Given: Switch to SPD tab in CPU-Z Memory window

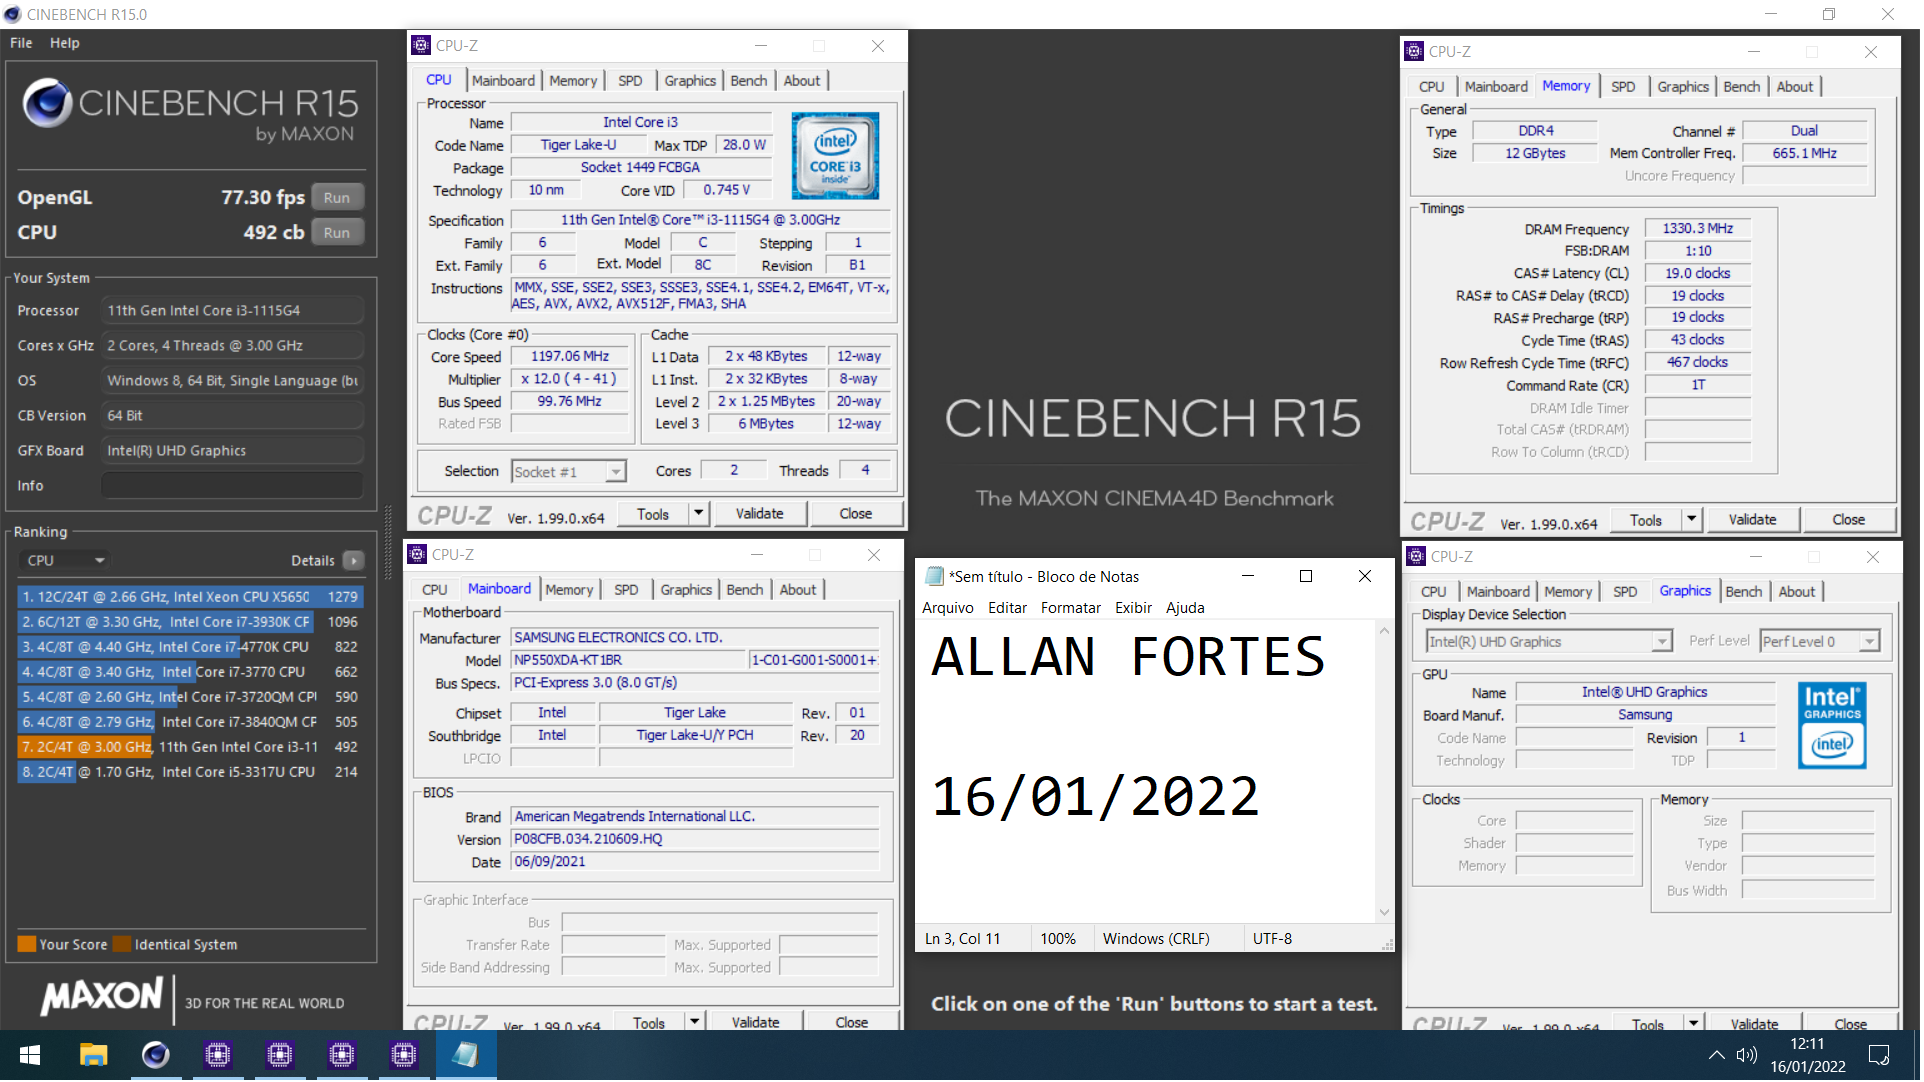Looking at the screenshot, I should click(1625, 87).
